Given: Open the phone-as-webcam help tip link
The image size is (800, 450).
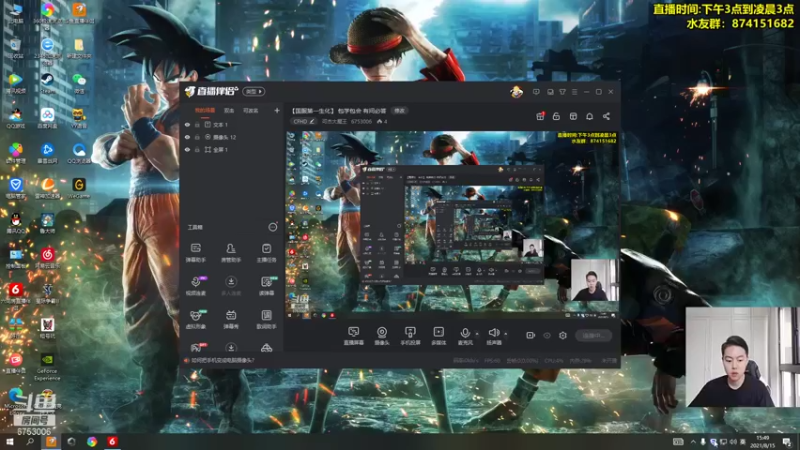Looking at the screenshot, I should point(223,360).
